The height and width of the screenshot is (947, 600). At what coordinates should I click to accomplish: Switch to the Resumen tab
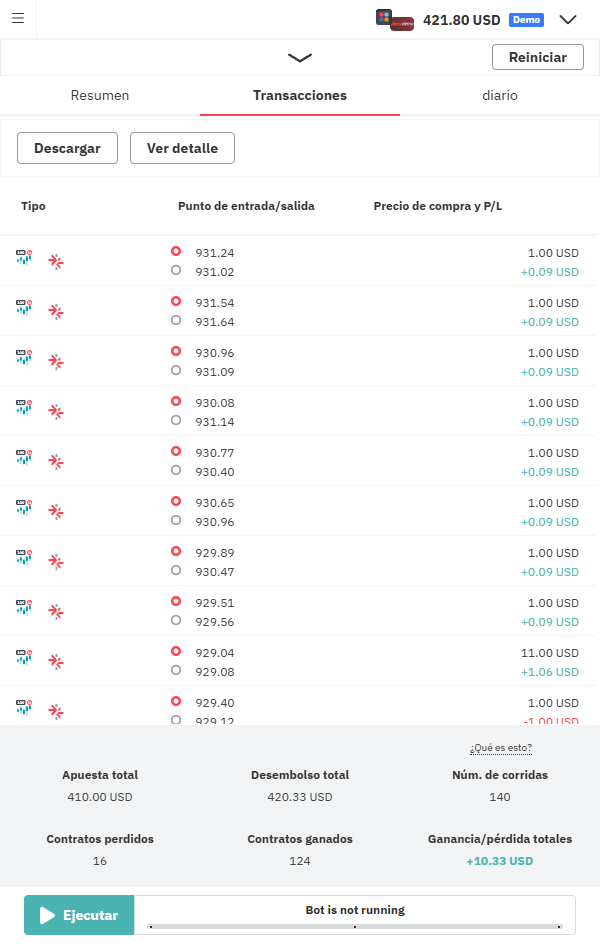[99, 95]
